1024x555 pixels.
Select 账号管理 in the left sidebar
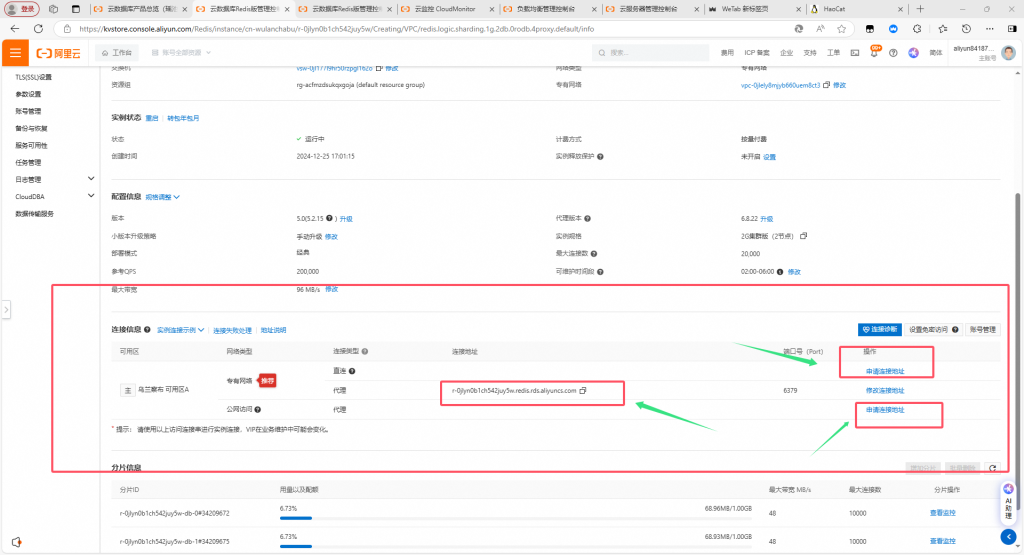pyautogui.click(x=28, y=111)
